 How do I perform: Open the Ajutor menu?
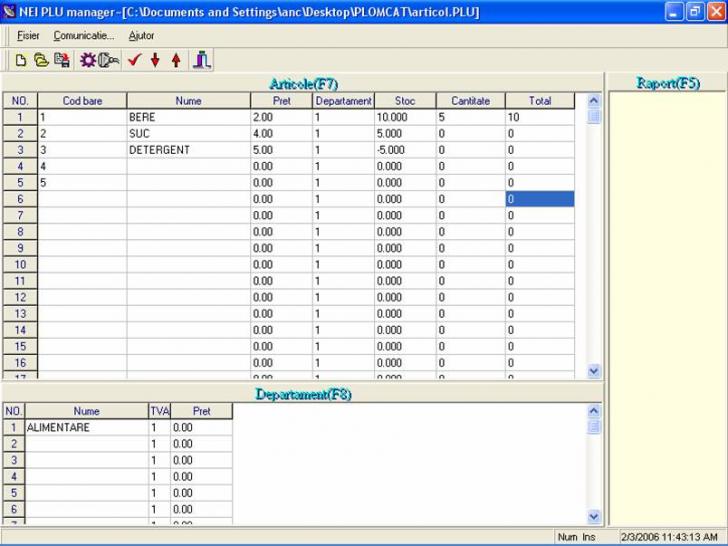click(x=142, y=35)
